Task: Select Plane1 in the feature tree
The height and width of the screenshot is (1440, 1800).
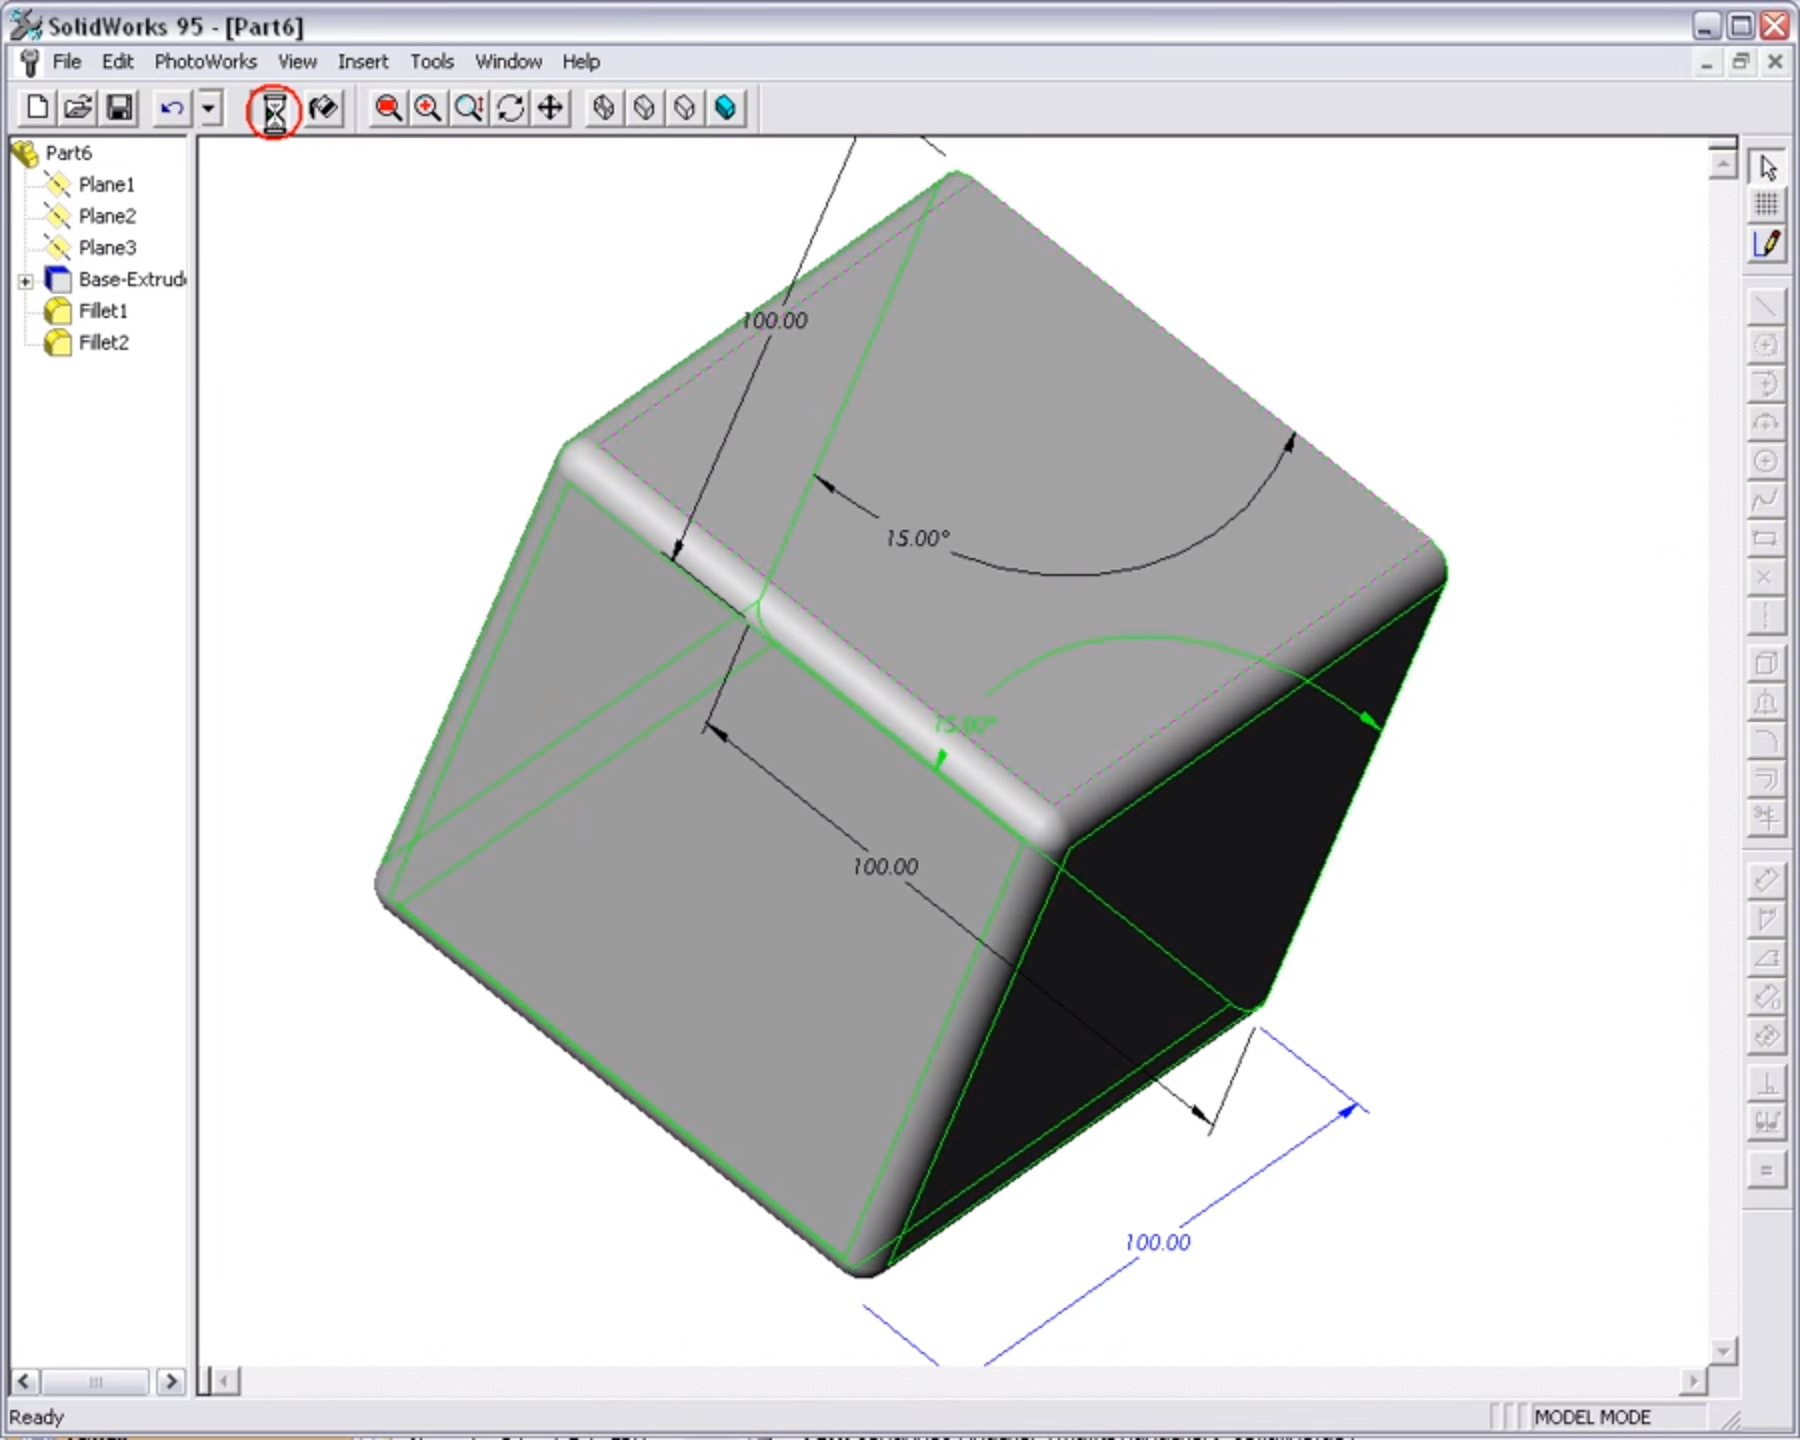Action: 106,185
